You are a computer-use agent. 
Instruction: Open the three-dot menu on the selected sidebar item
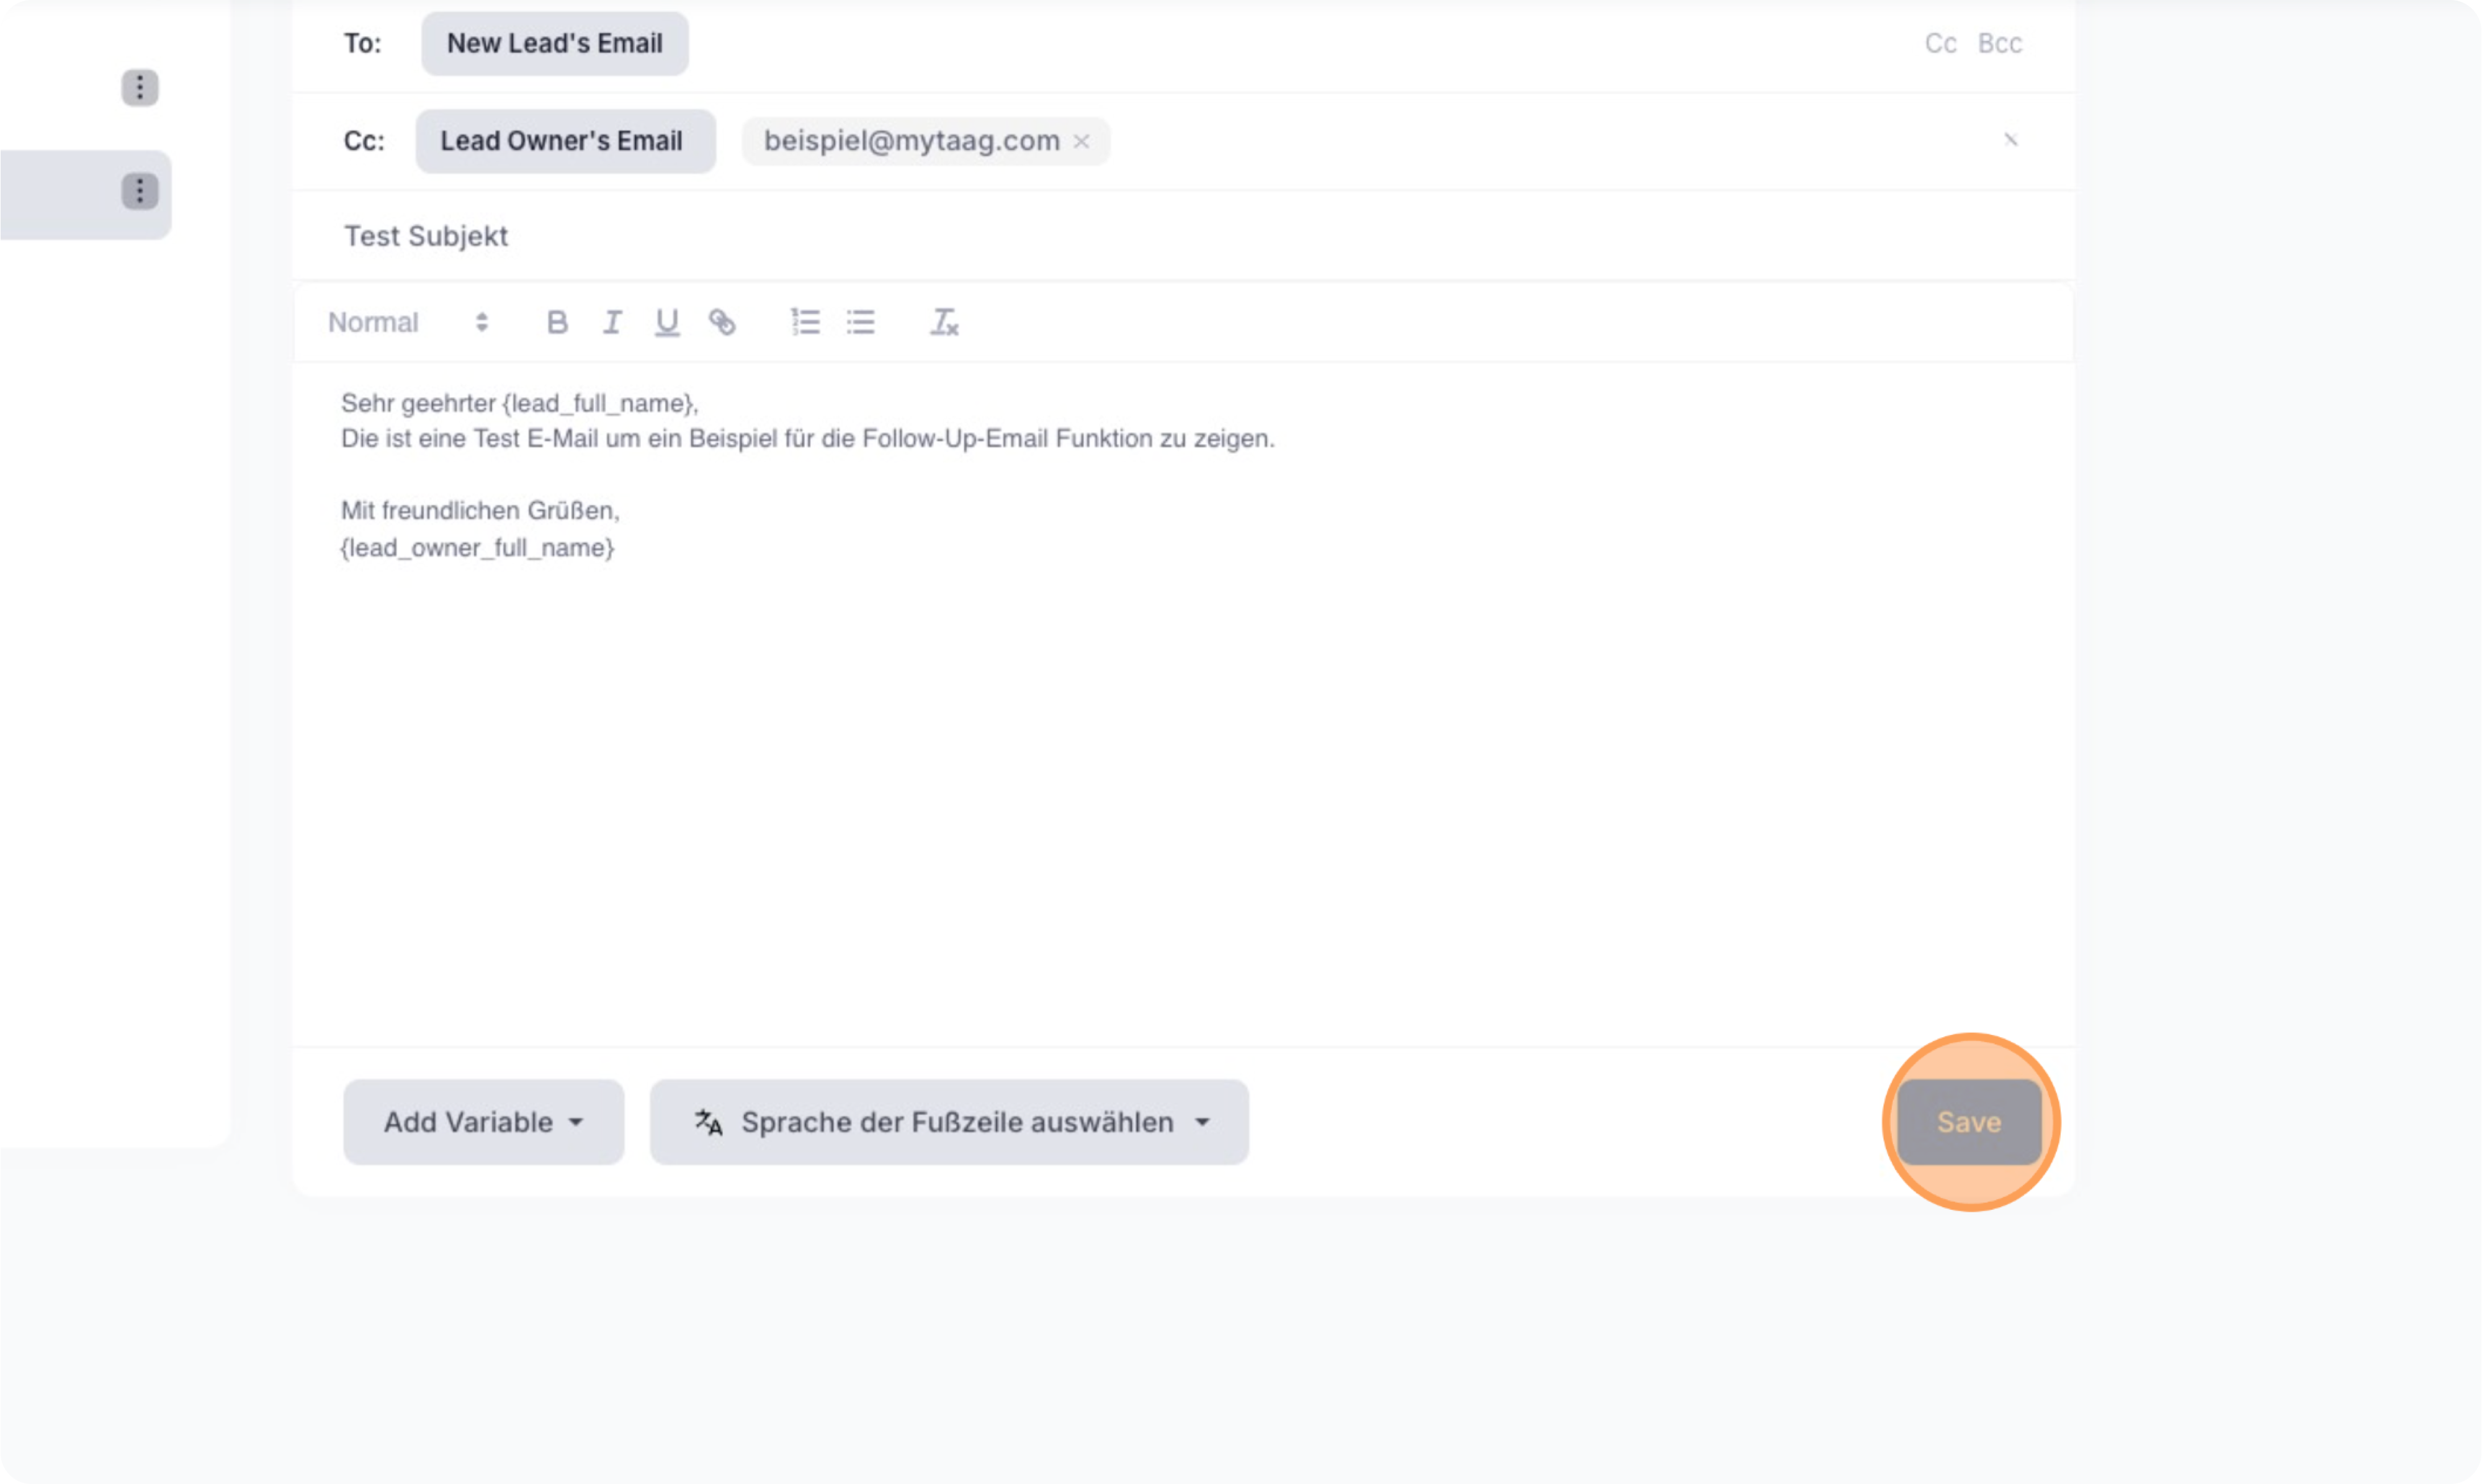tap(140, 191)
